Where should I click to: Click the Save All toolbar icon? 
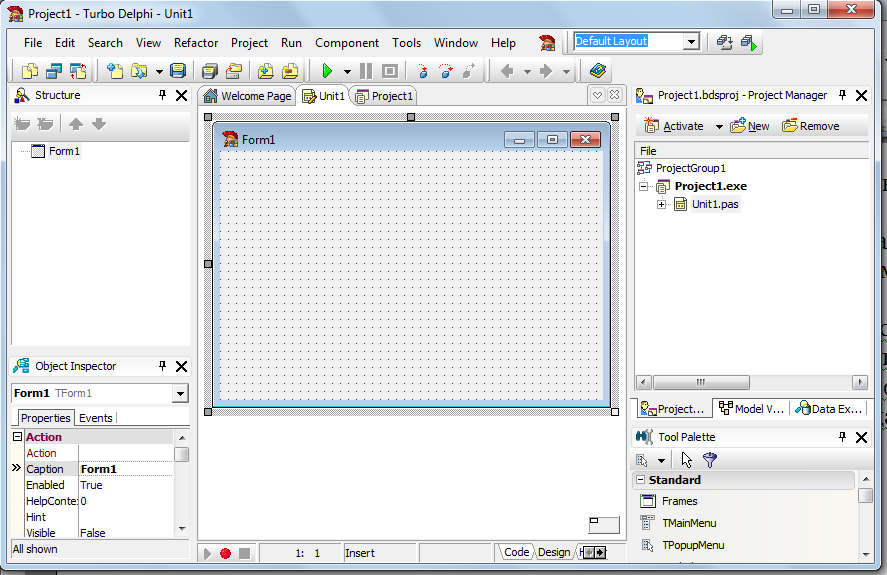[x=210, y=71]
